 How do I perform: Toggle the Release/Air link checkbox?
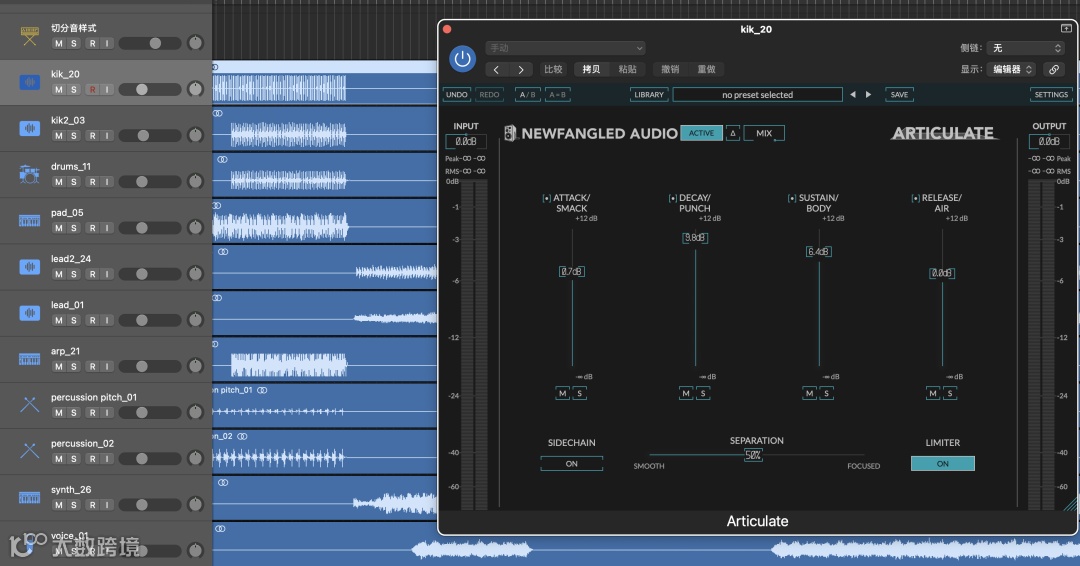click(915, 198)
